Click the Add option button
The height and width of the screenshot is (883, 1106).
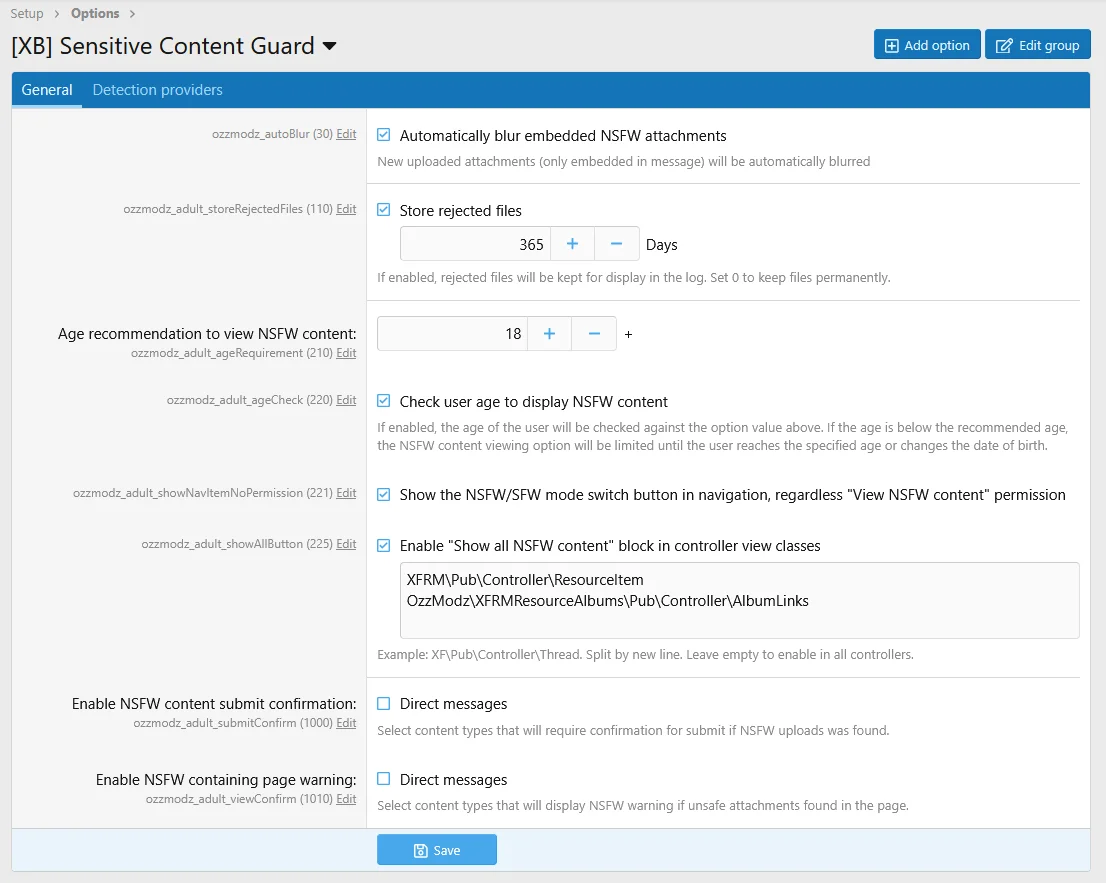pyautogui.click(x=927, y=45)
